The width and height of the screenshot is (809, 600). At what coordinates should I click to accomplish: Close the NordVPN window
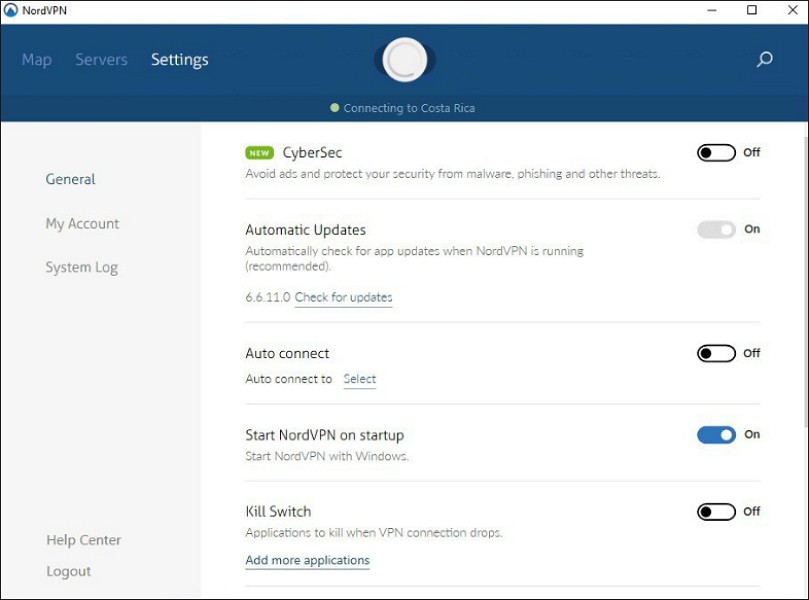[793, 10]
